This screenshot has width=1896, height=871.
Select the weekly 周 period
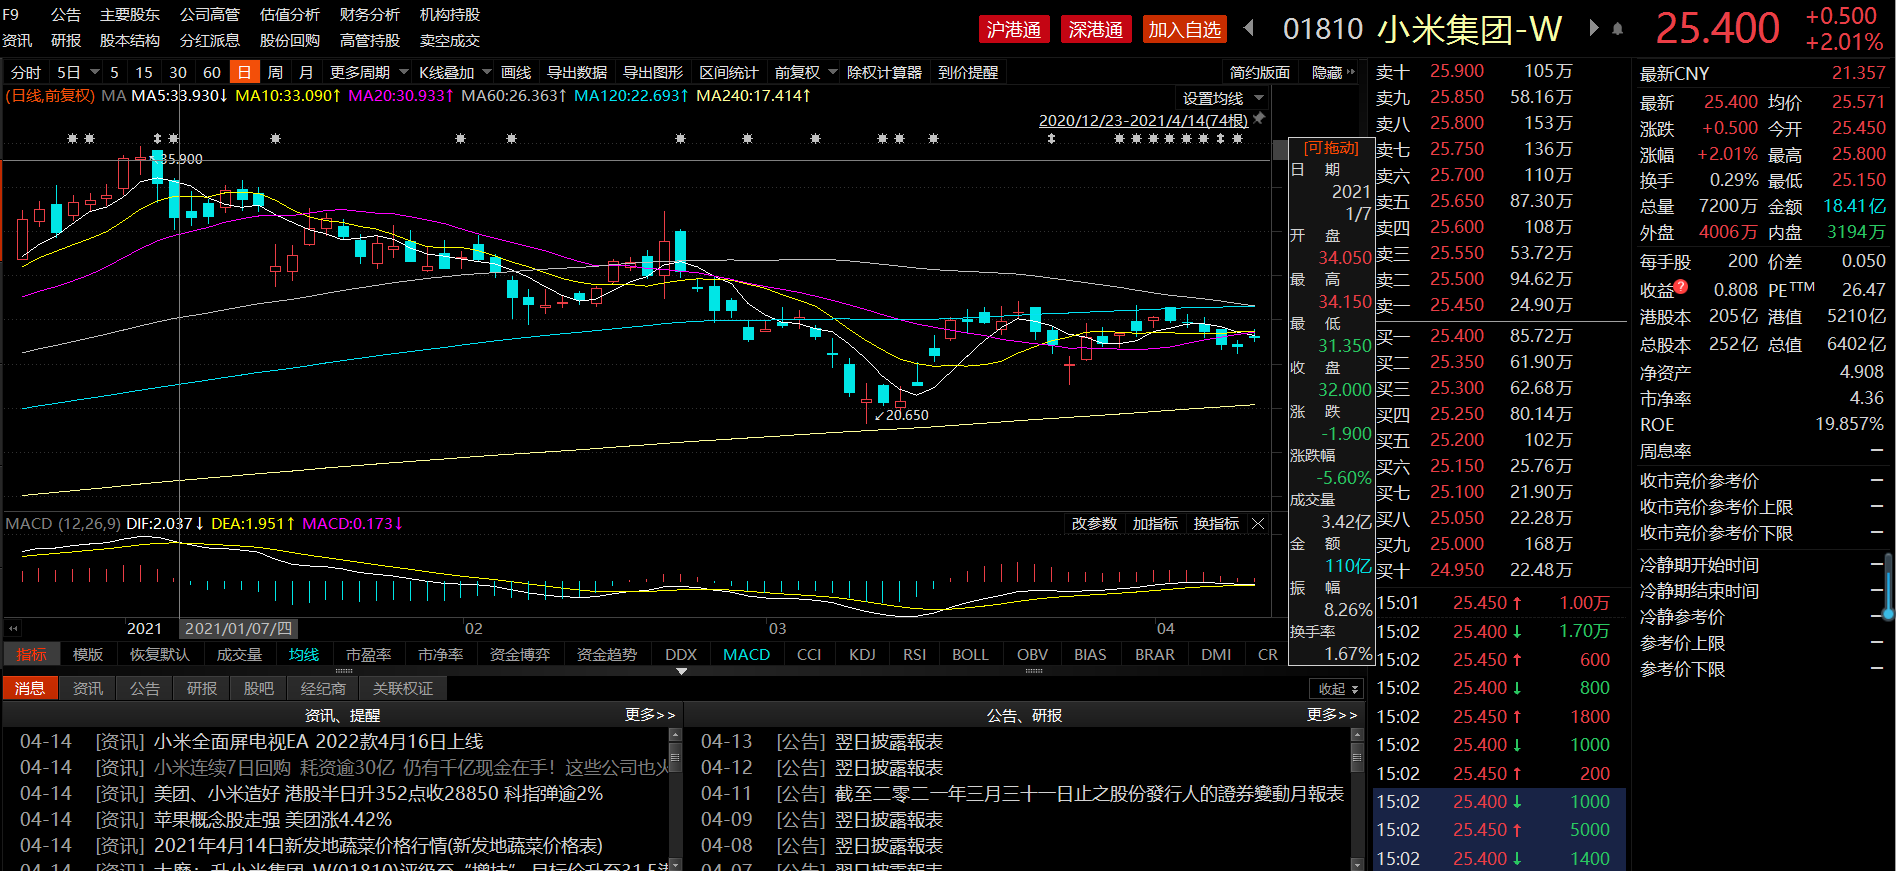pyautogui.click(x=275, y=72)
